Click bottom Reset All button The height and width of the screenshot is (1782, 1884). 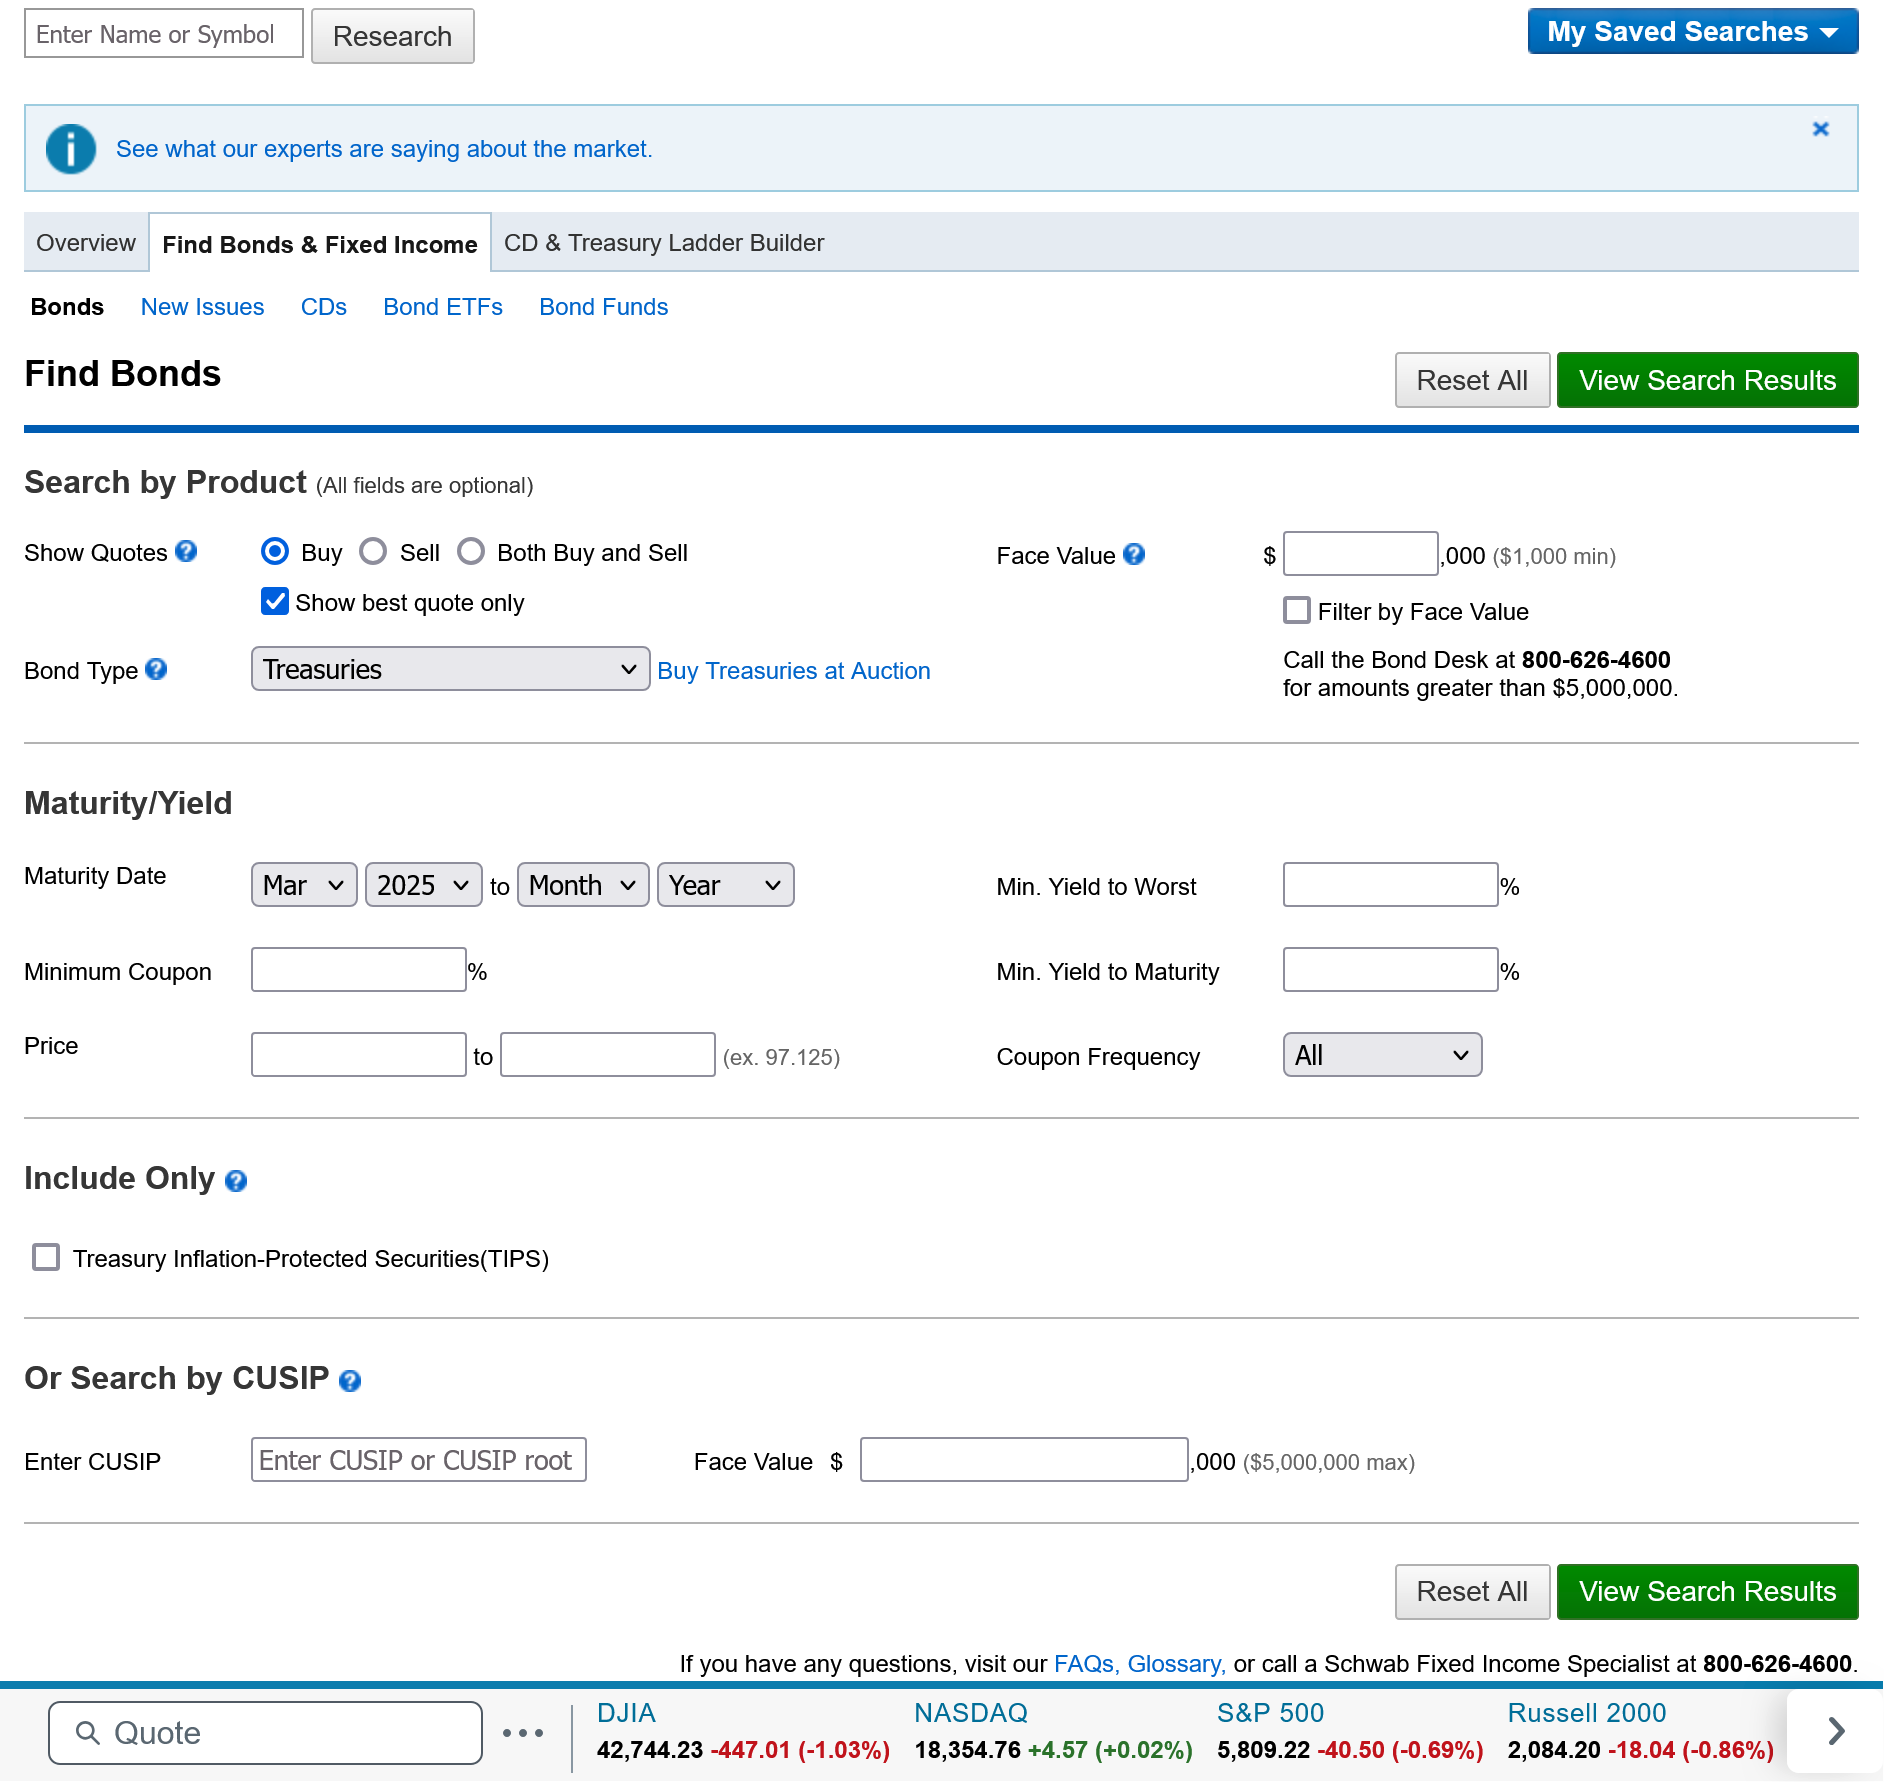tap(1472, 1591)
